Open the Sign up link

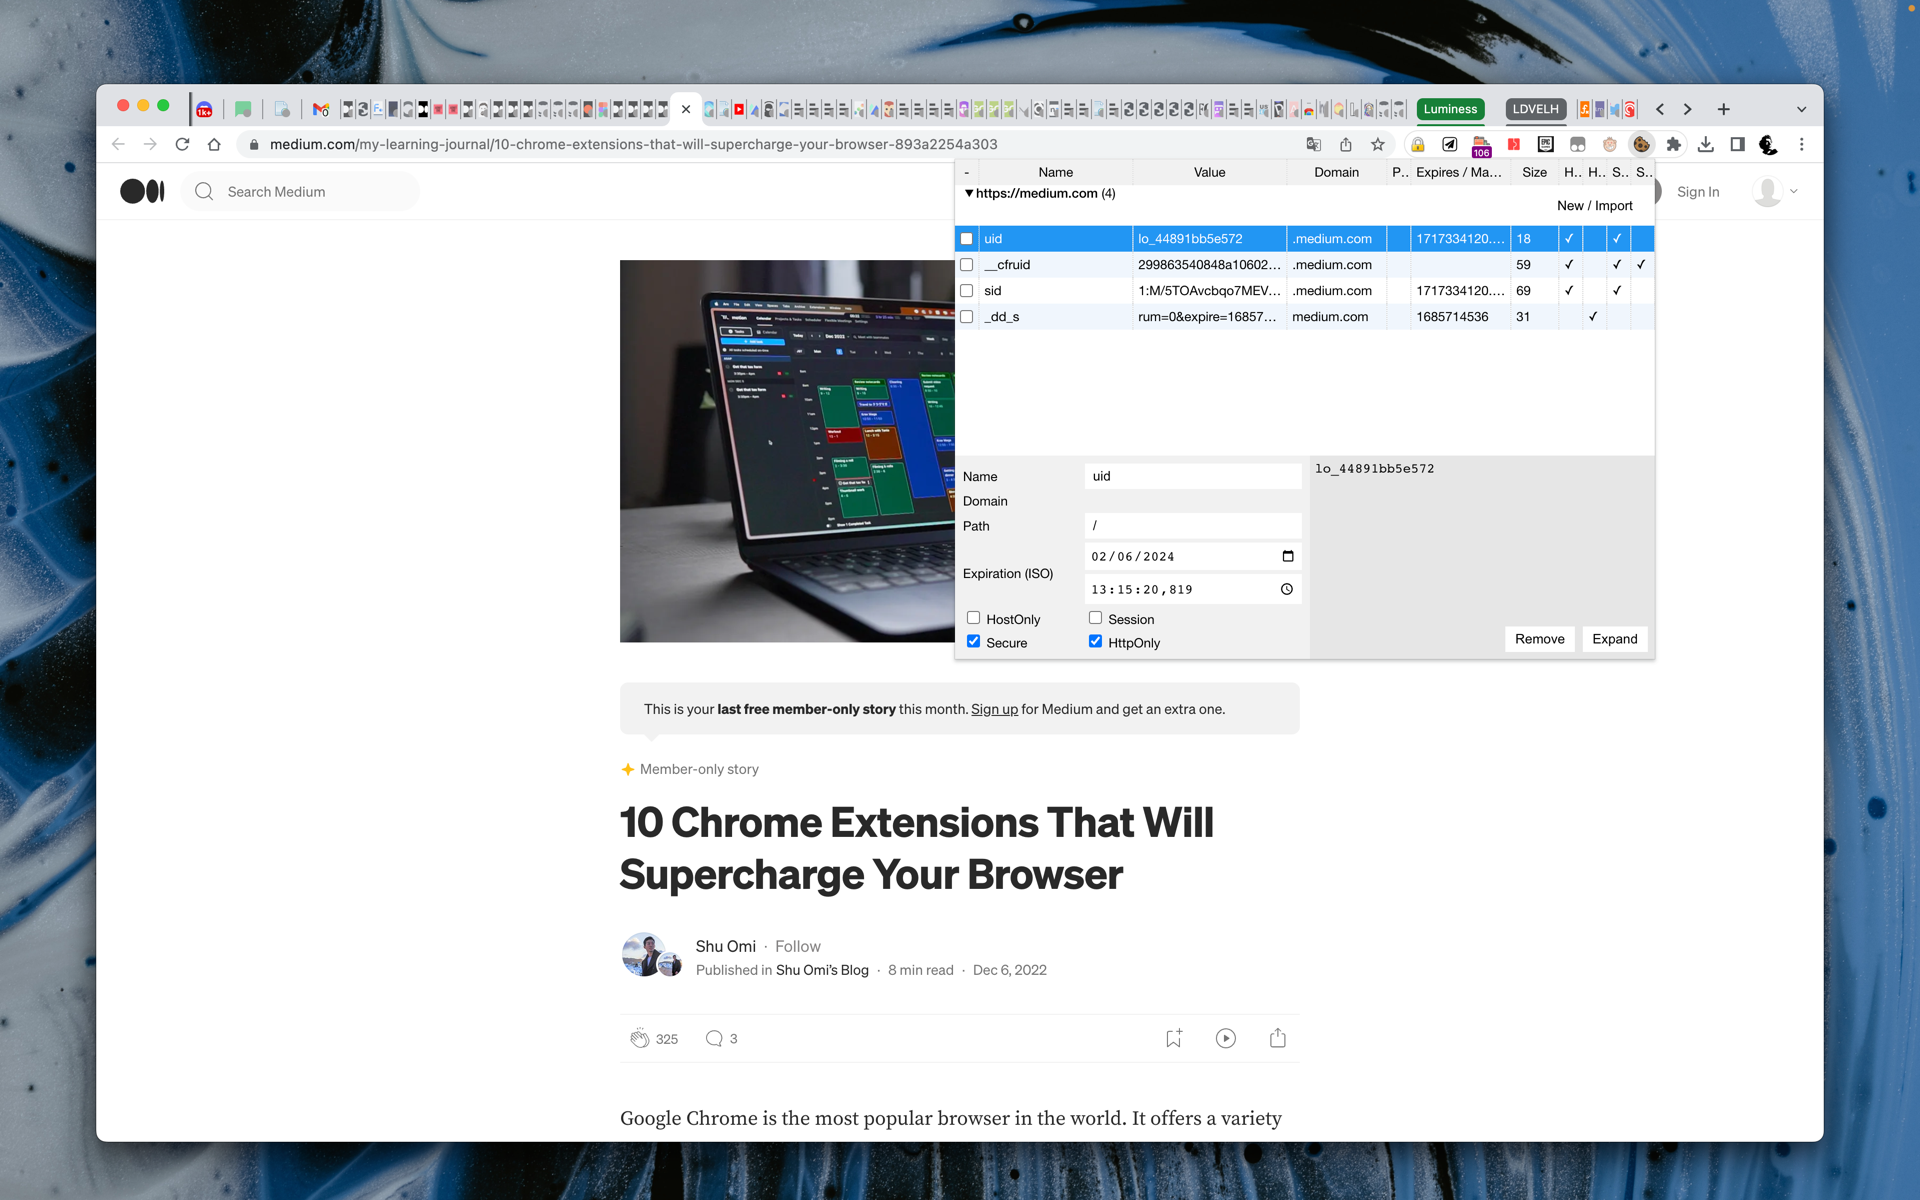[x=994, y=709]
